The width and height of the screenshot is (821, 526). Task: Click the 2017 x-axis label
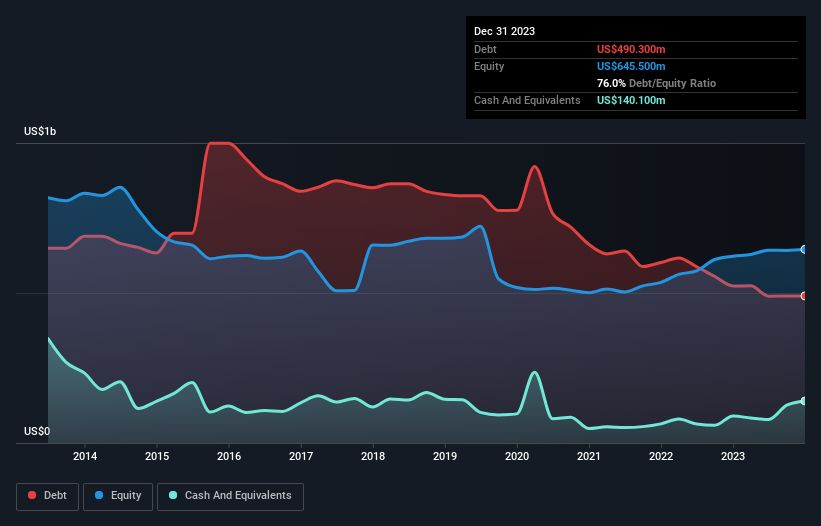[301, 456]
